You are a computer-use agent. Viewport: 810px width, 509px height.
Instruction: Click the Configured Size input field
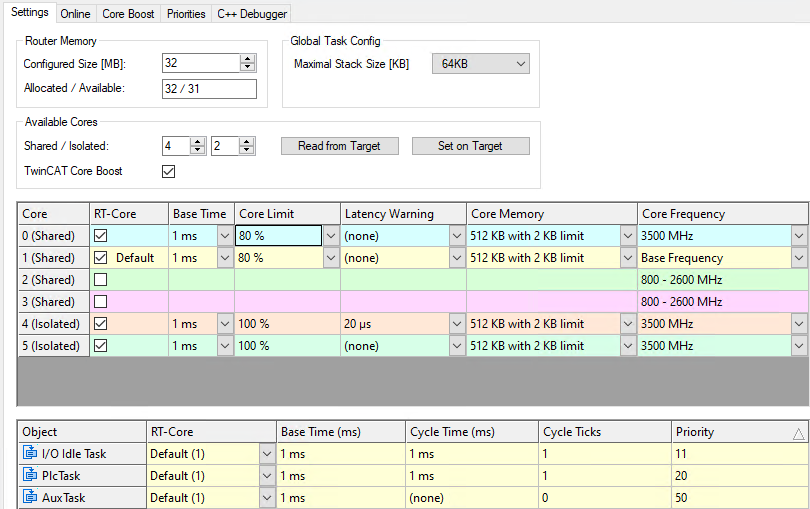[x=200, y=63]
